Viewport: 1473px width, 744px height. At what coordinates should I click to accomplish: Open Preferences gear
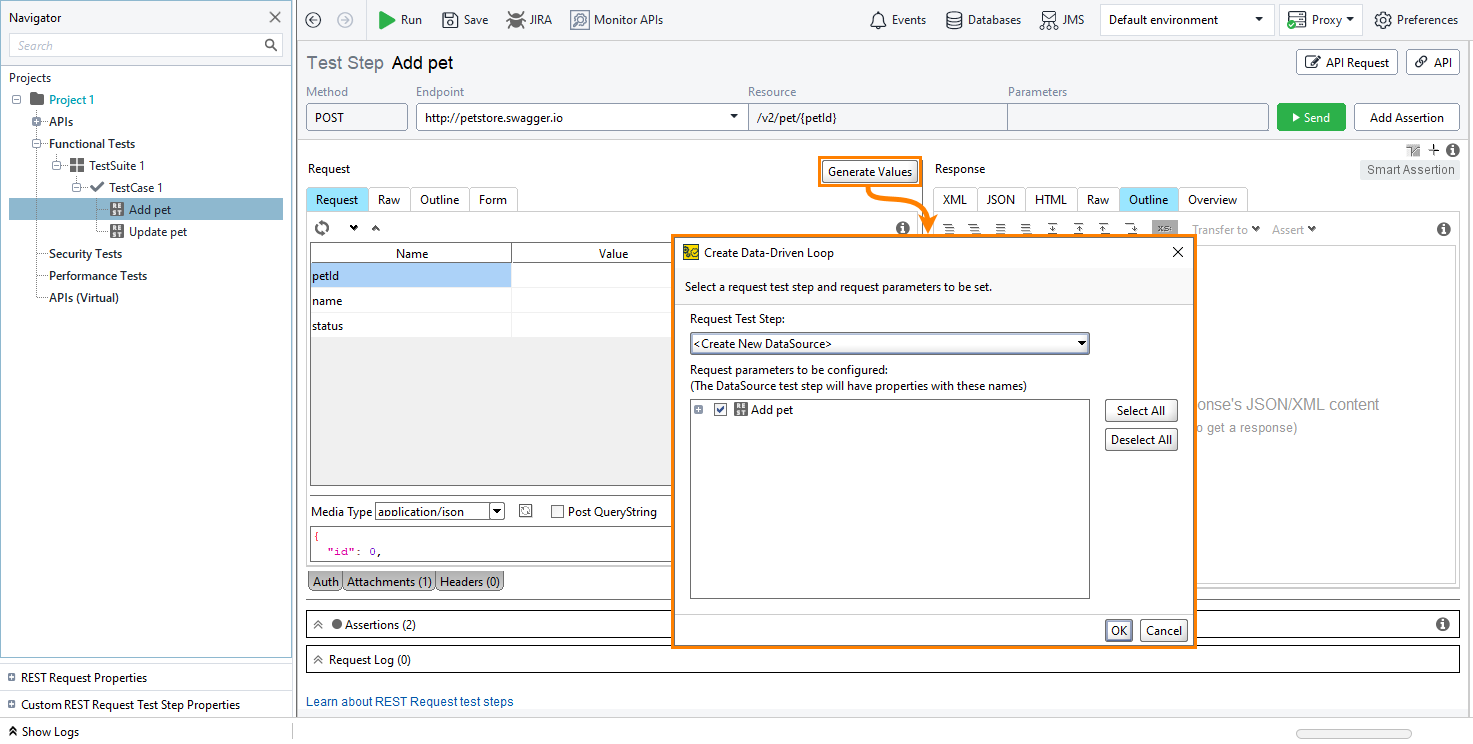click(x=1383, y=20)
